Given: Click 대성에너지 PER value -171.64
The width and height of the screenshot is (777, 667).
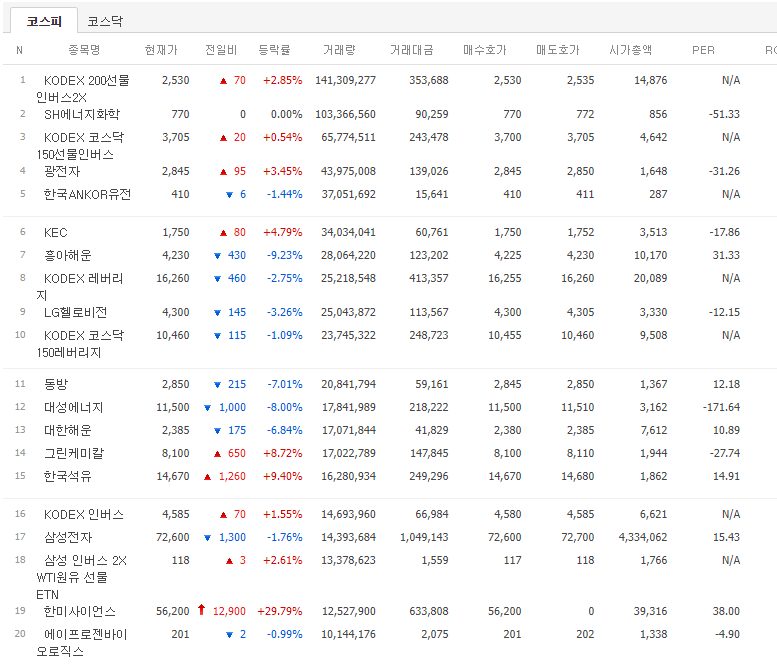Looking at the screenshot, I should pos(721,407).
